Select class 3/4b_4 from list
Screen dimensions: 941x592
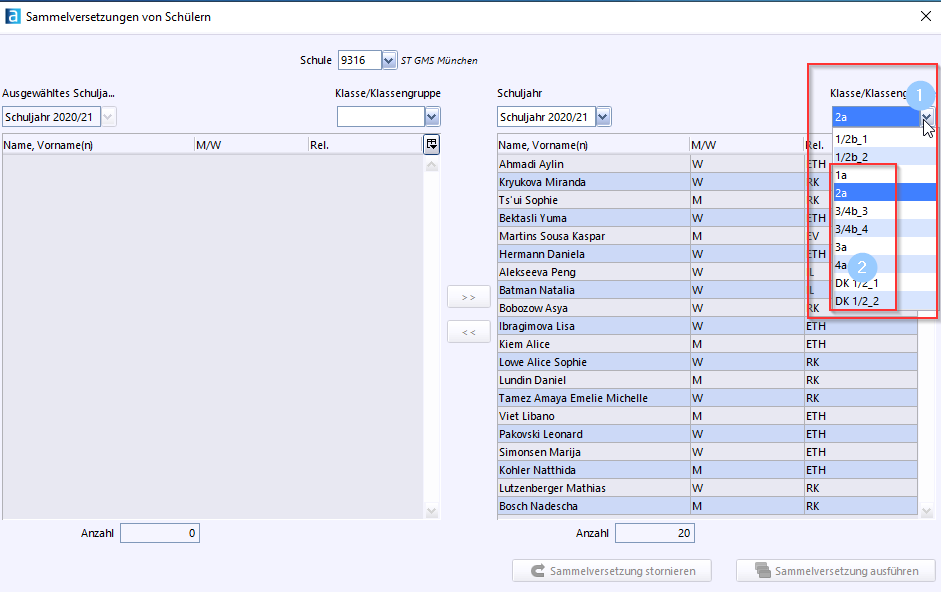pyautogui.click(x=884, y=229)
